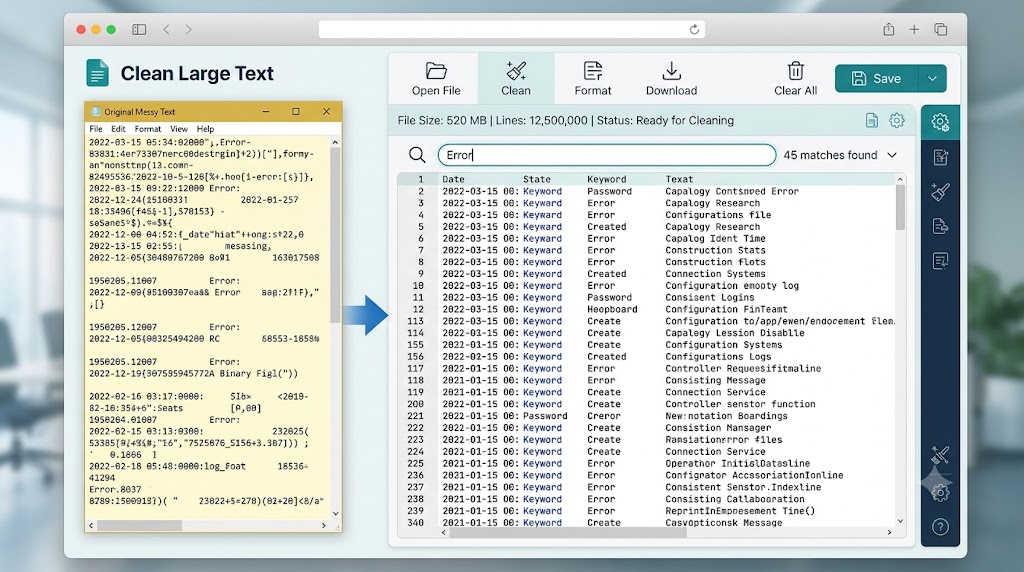Click the browser address bar
The width and height of the screenshot is (1024, 572).
[511, 29]
